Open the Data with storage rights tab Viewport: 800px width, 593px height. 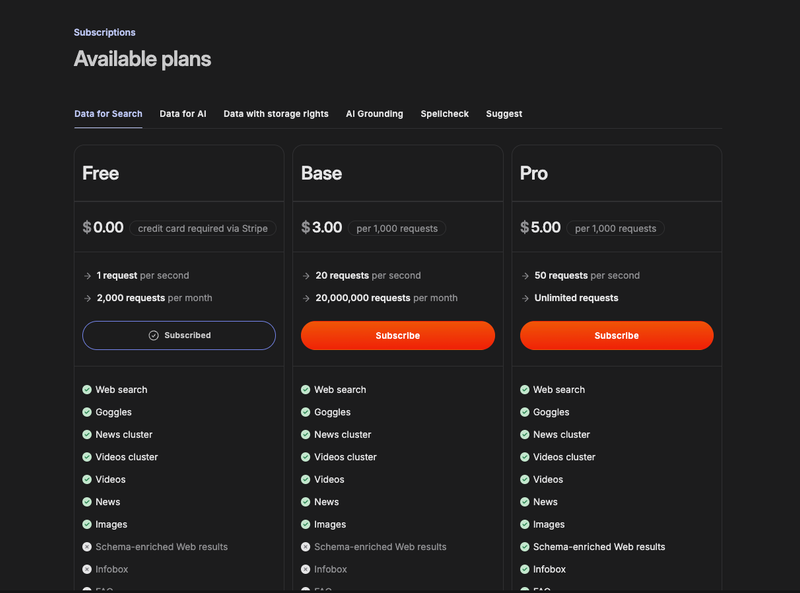point(275,113)
